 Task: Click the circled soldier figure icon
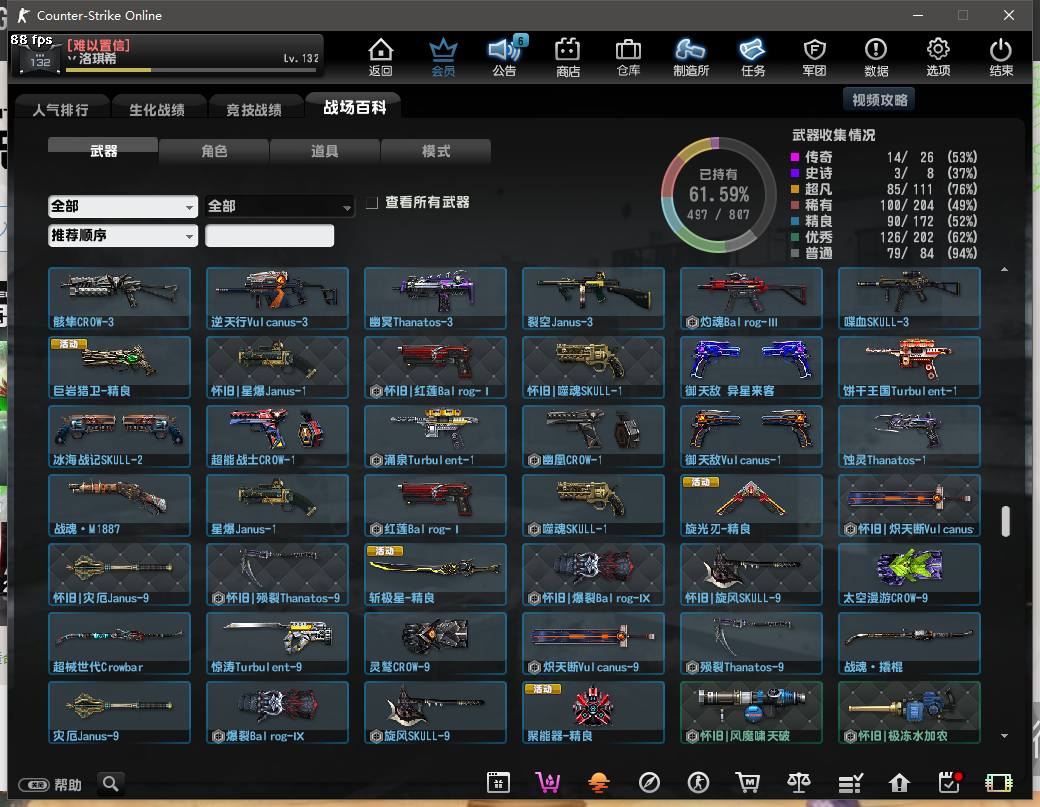pos(698,783)
